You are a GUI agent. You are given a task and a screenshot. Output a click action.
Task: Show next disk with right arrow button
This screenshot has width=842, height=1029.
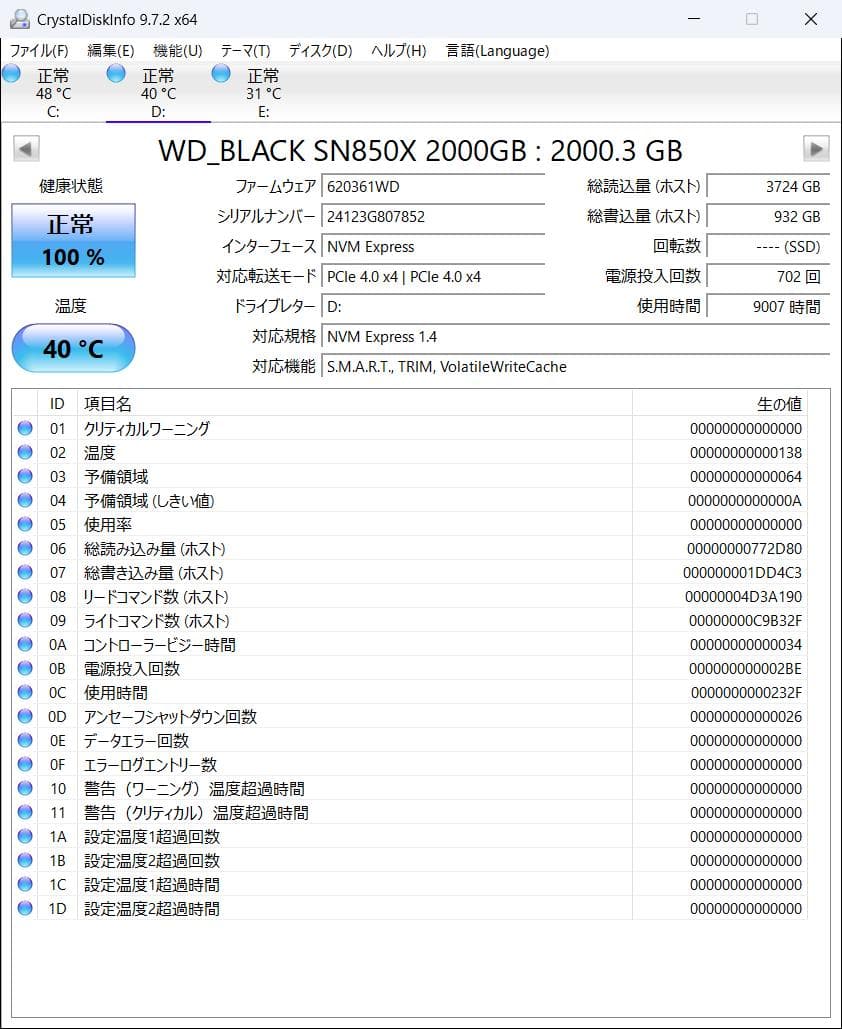(x=816, y=149)
